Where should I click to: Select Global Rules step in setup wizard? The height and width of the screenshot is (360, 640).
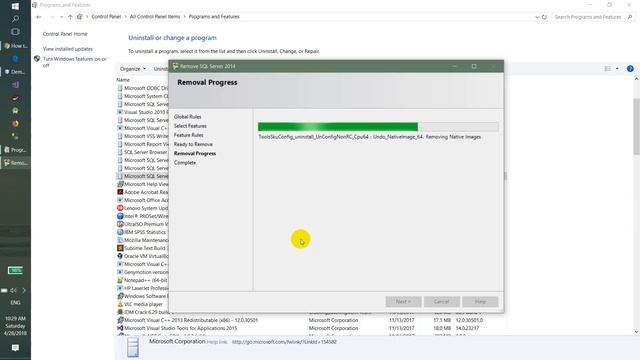point(187,117)
